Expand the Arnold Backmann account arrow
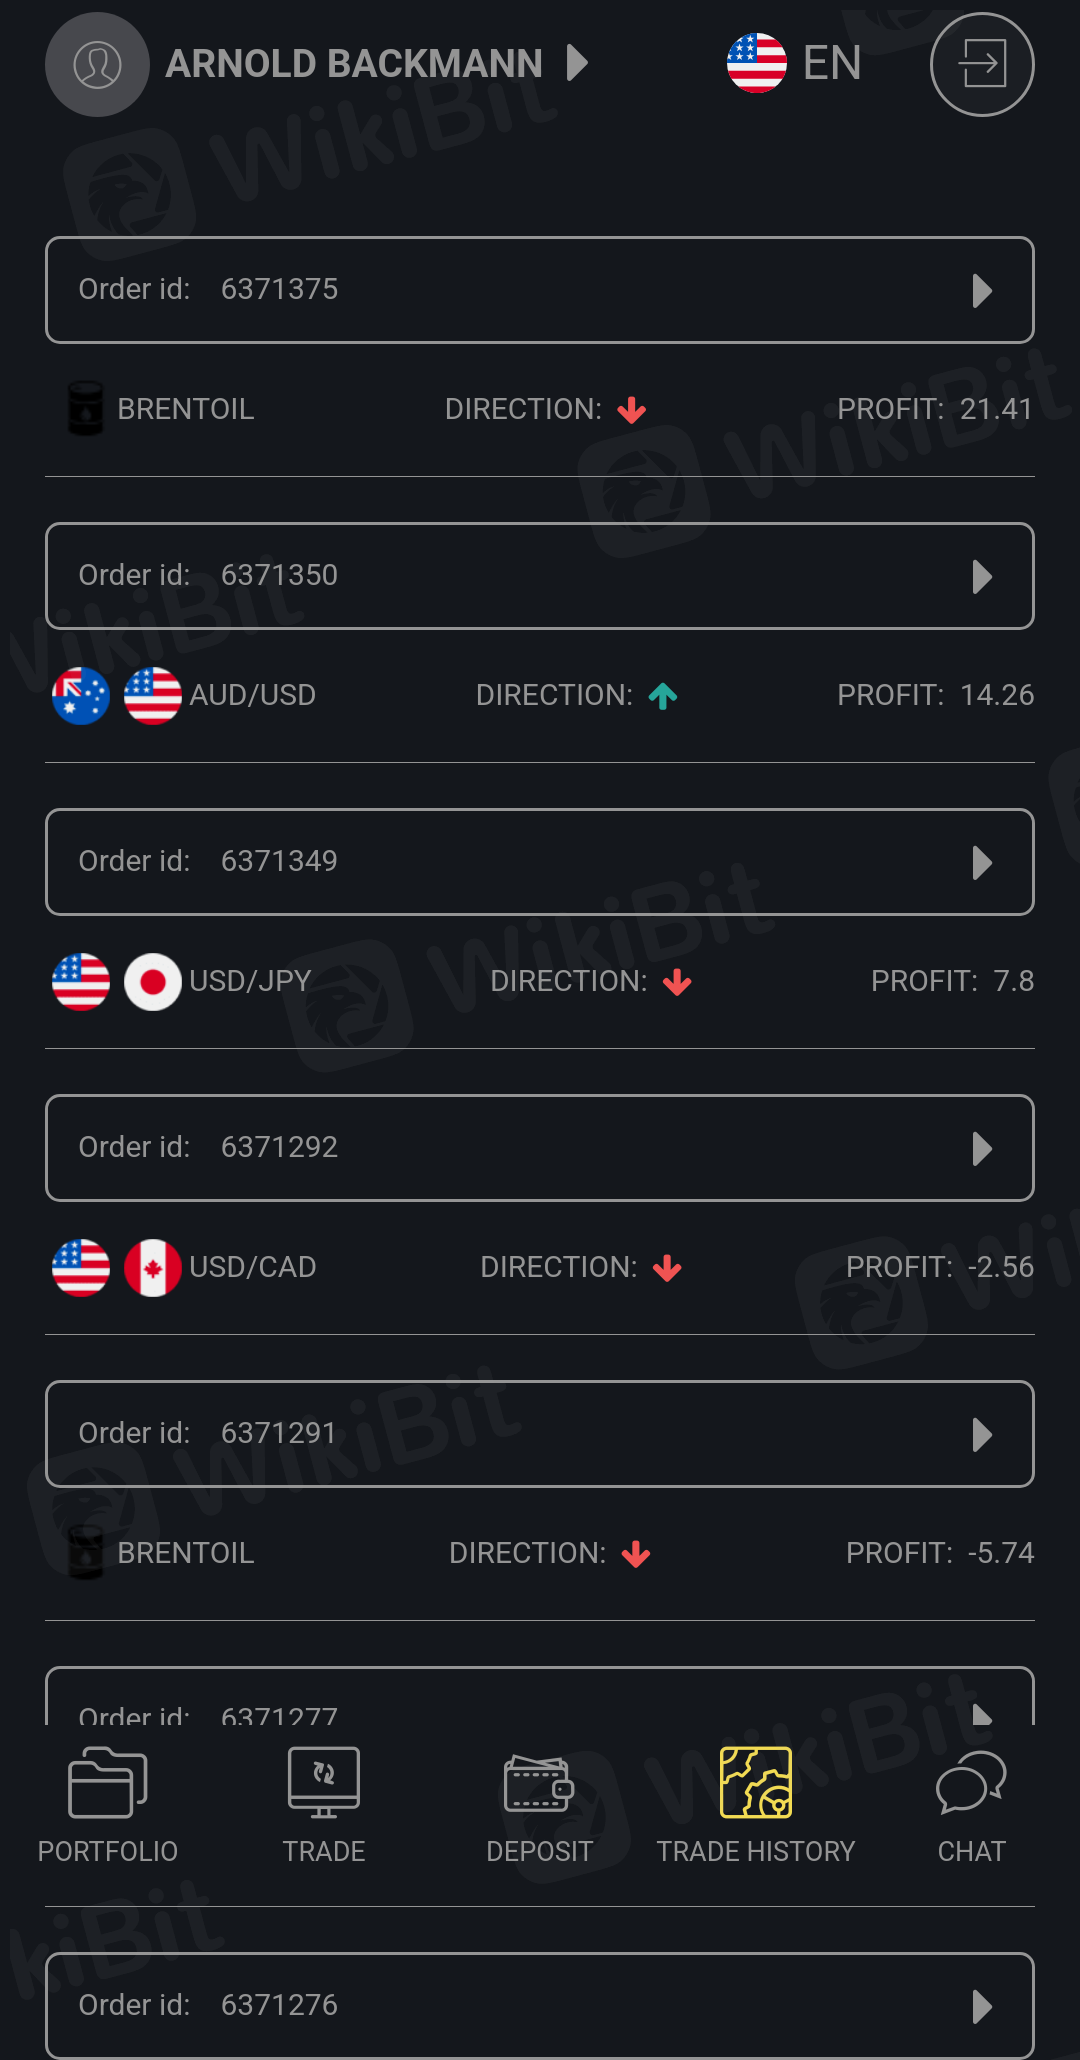 click(x=577, y=63)
